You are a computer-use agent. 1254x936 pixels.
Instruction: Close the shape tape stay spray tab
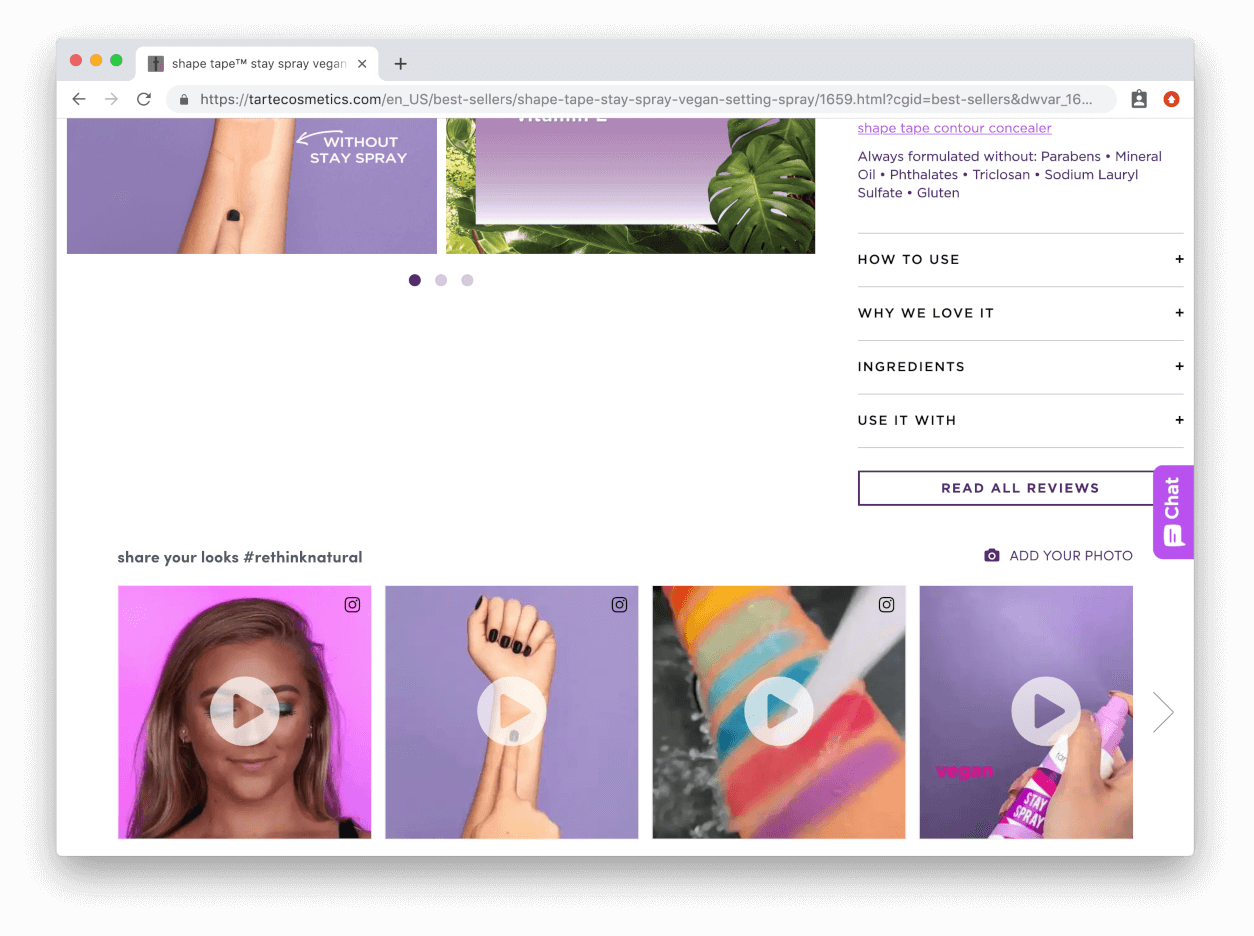(362, 64)
